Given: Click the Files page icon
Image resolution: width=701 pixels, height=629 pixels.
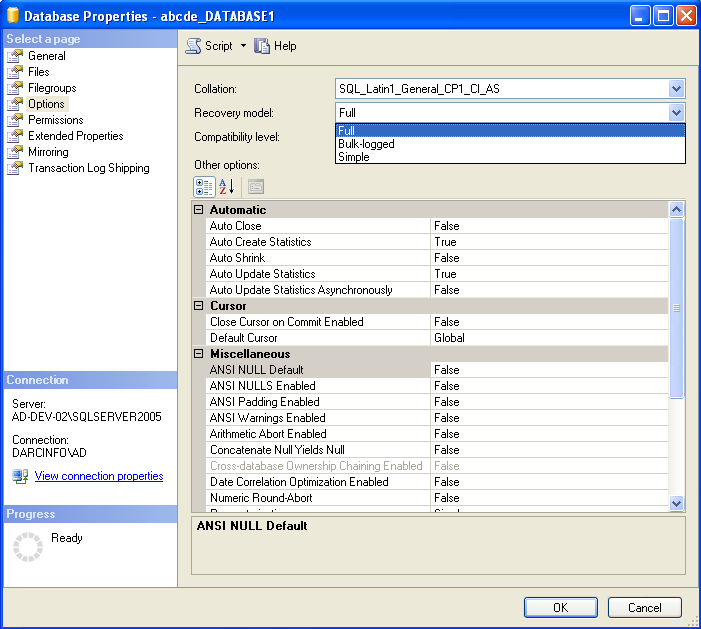Looking at the screenshot, I should pyautogui.click(x=15, y=72).
